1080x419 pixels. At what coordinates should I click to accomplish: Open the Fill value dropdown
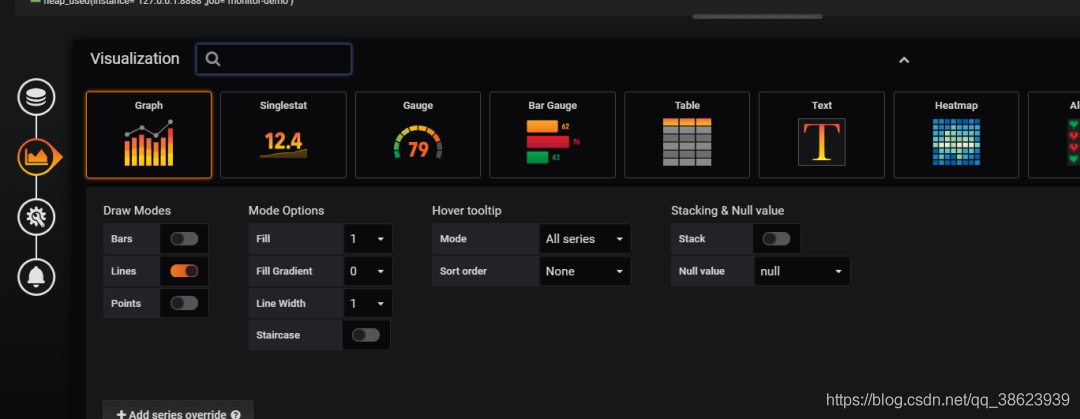pyautogui.click(x=368, y=238)
